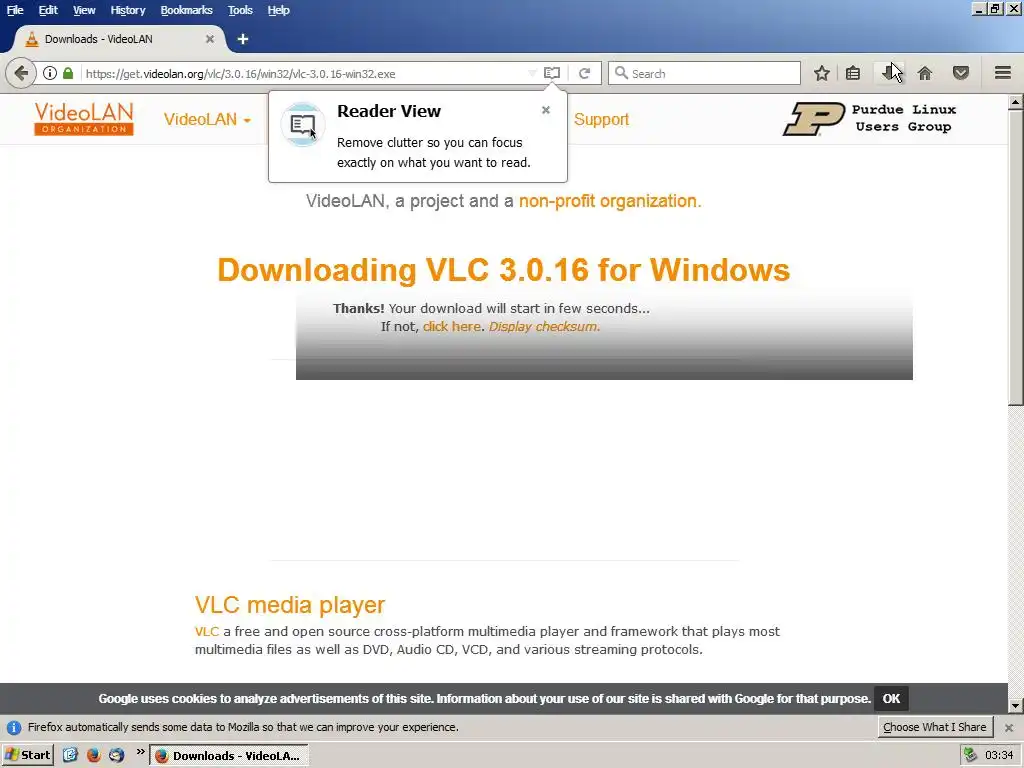Click the URL address bar field
Screen dimensions: 1024x768
pos(304,73)
